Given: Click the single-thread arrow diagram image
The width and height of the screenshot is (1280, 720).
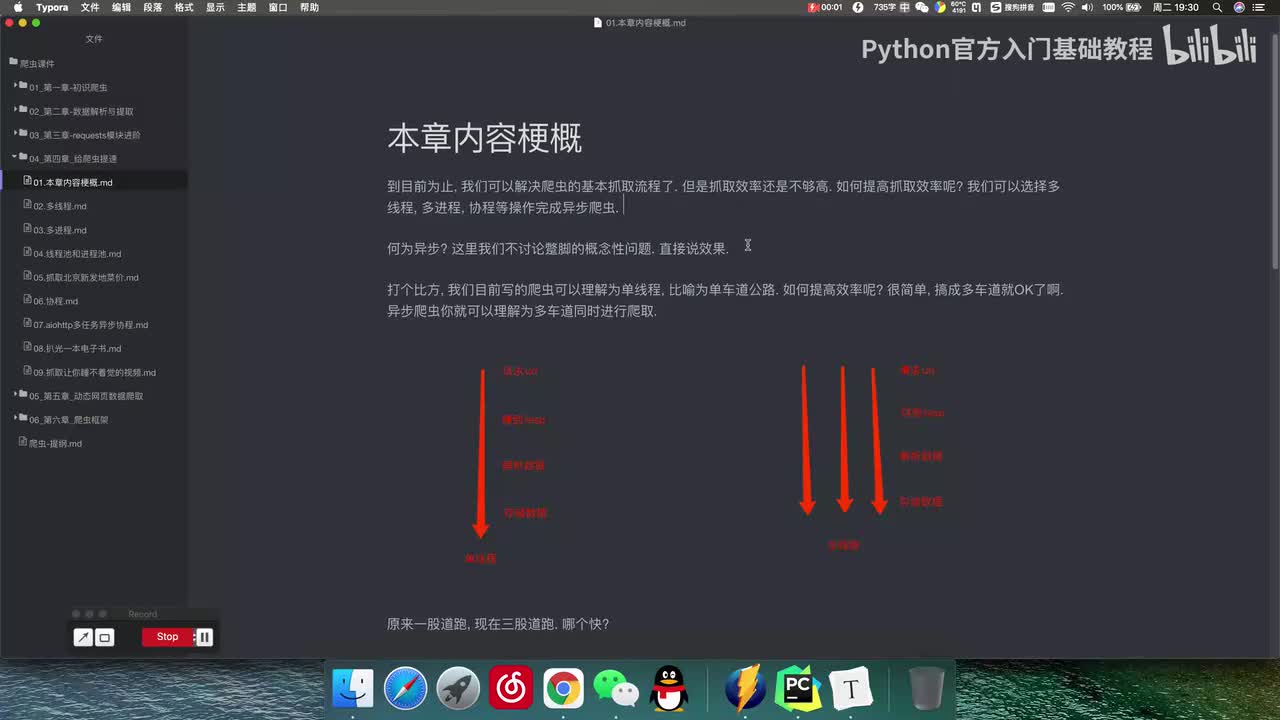Looking at the screenshot, I should tap(508, 464).
